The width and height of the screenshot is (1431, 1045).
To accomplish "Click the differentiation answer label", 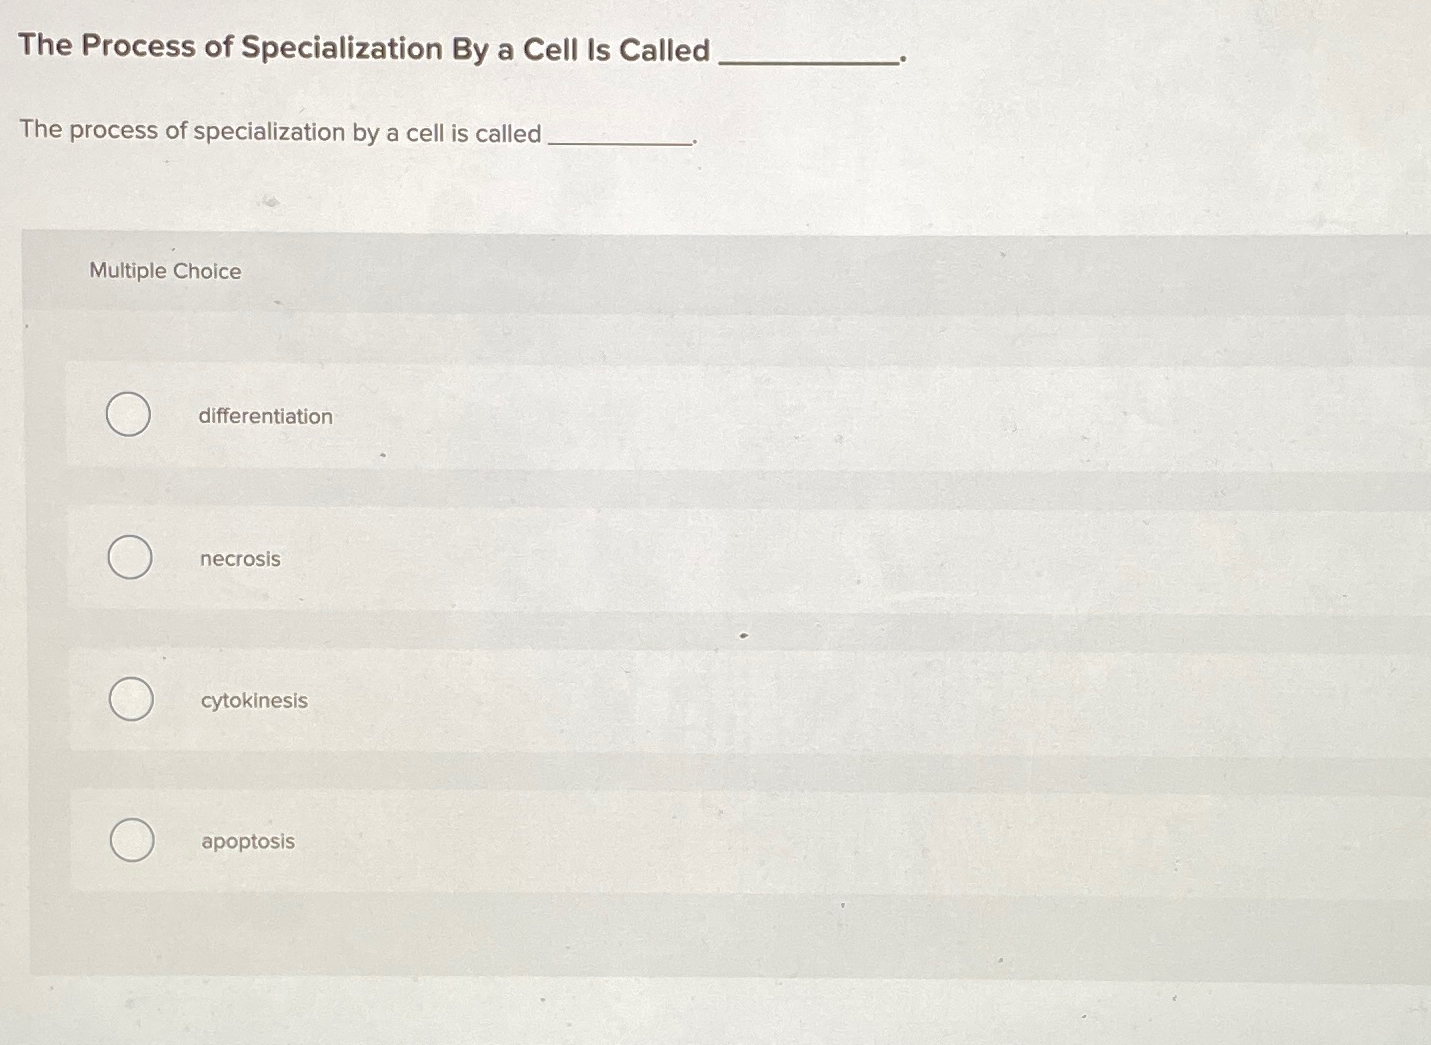I will click(x=265, y=416).
